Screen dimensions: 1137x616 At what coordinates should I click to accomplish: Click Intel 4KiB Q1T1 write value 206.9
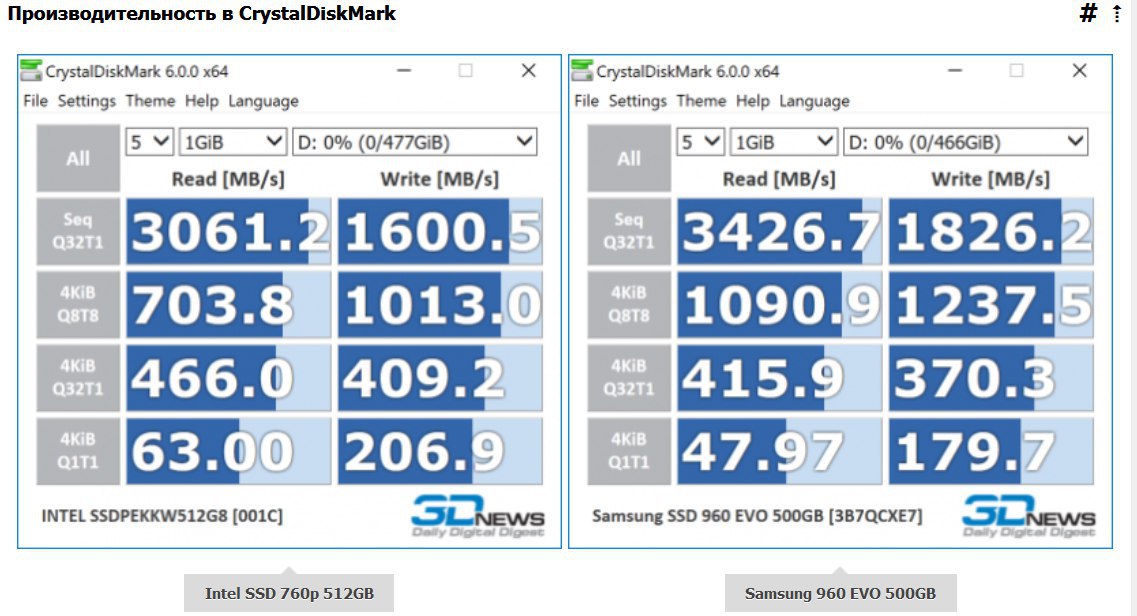[x=440, y=451]
